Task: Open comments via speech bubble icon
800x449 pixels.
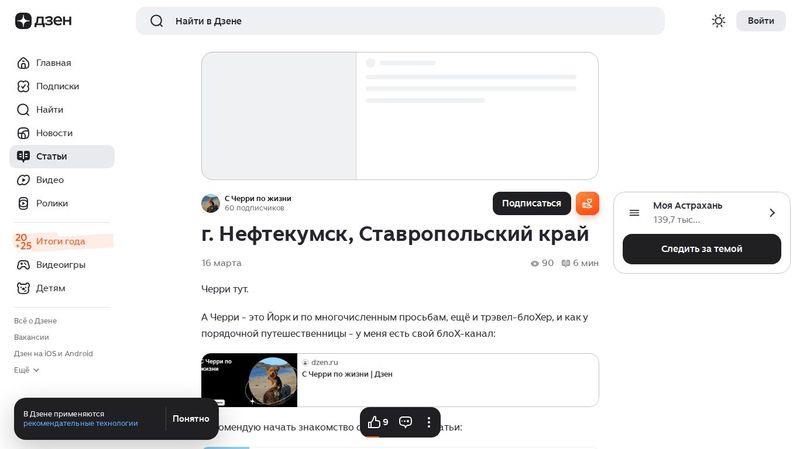Action: coord(406,422)
